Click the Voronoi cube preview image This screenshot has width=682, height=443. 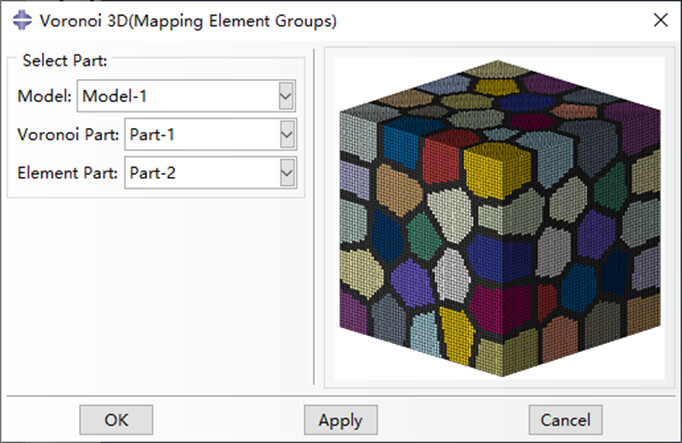[500, 218]
